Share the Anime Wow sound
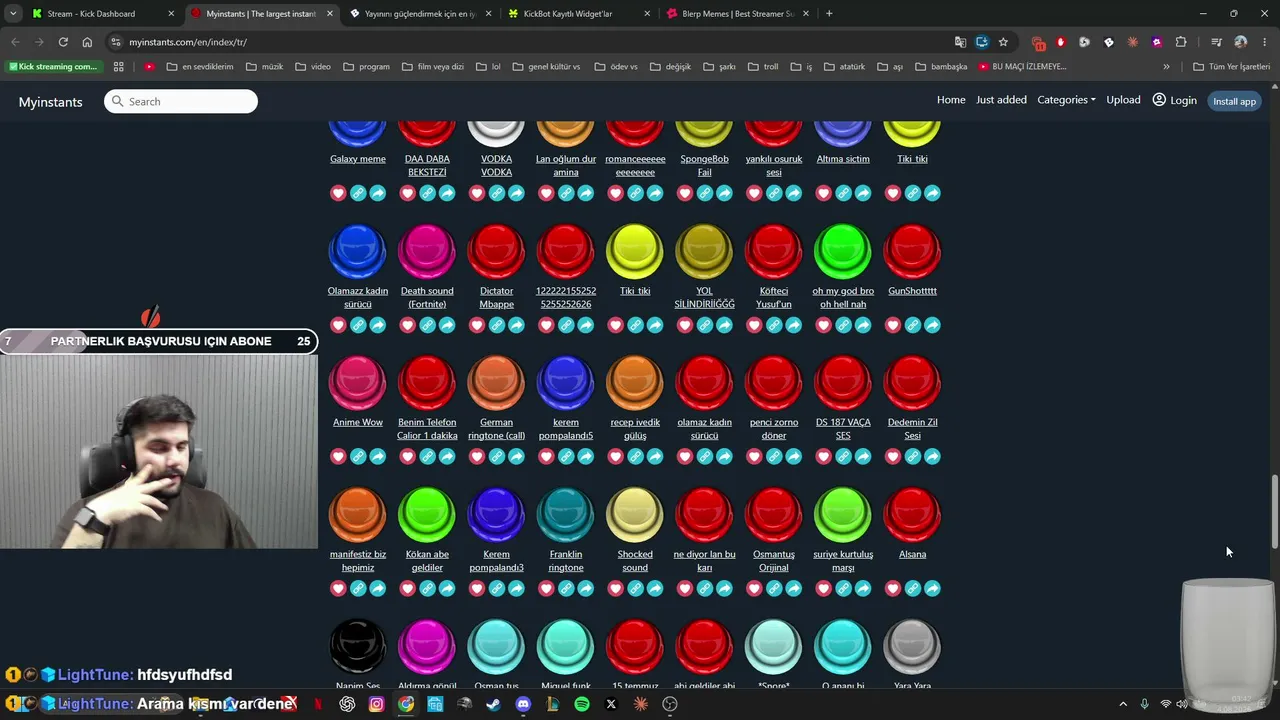 click(x=378, y=457)
